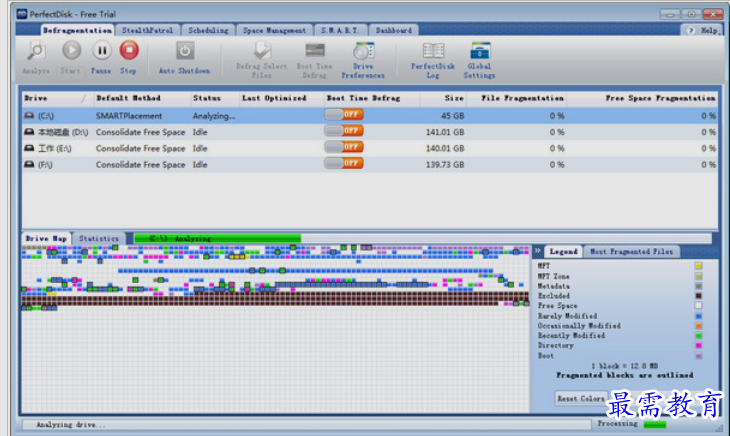Toggle Boot Time Defrag for C:\ drive
Screen dimensions: 730x436
[344, 114]
